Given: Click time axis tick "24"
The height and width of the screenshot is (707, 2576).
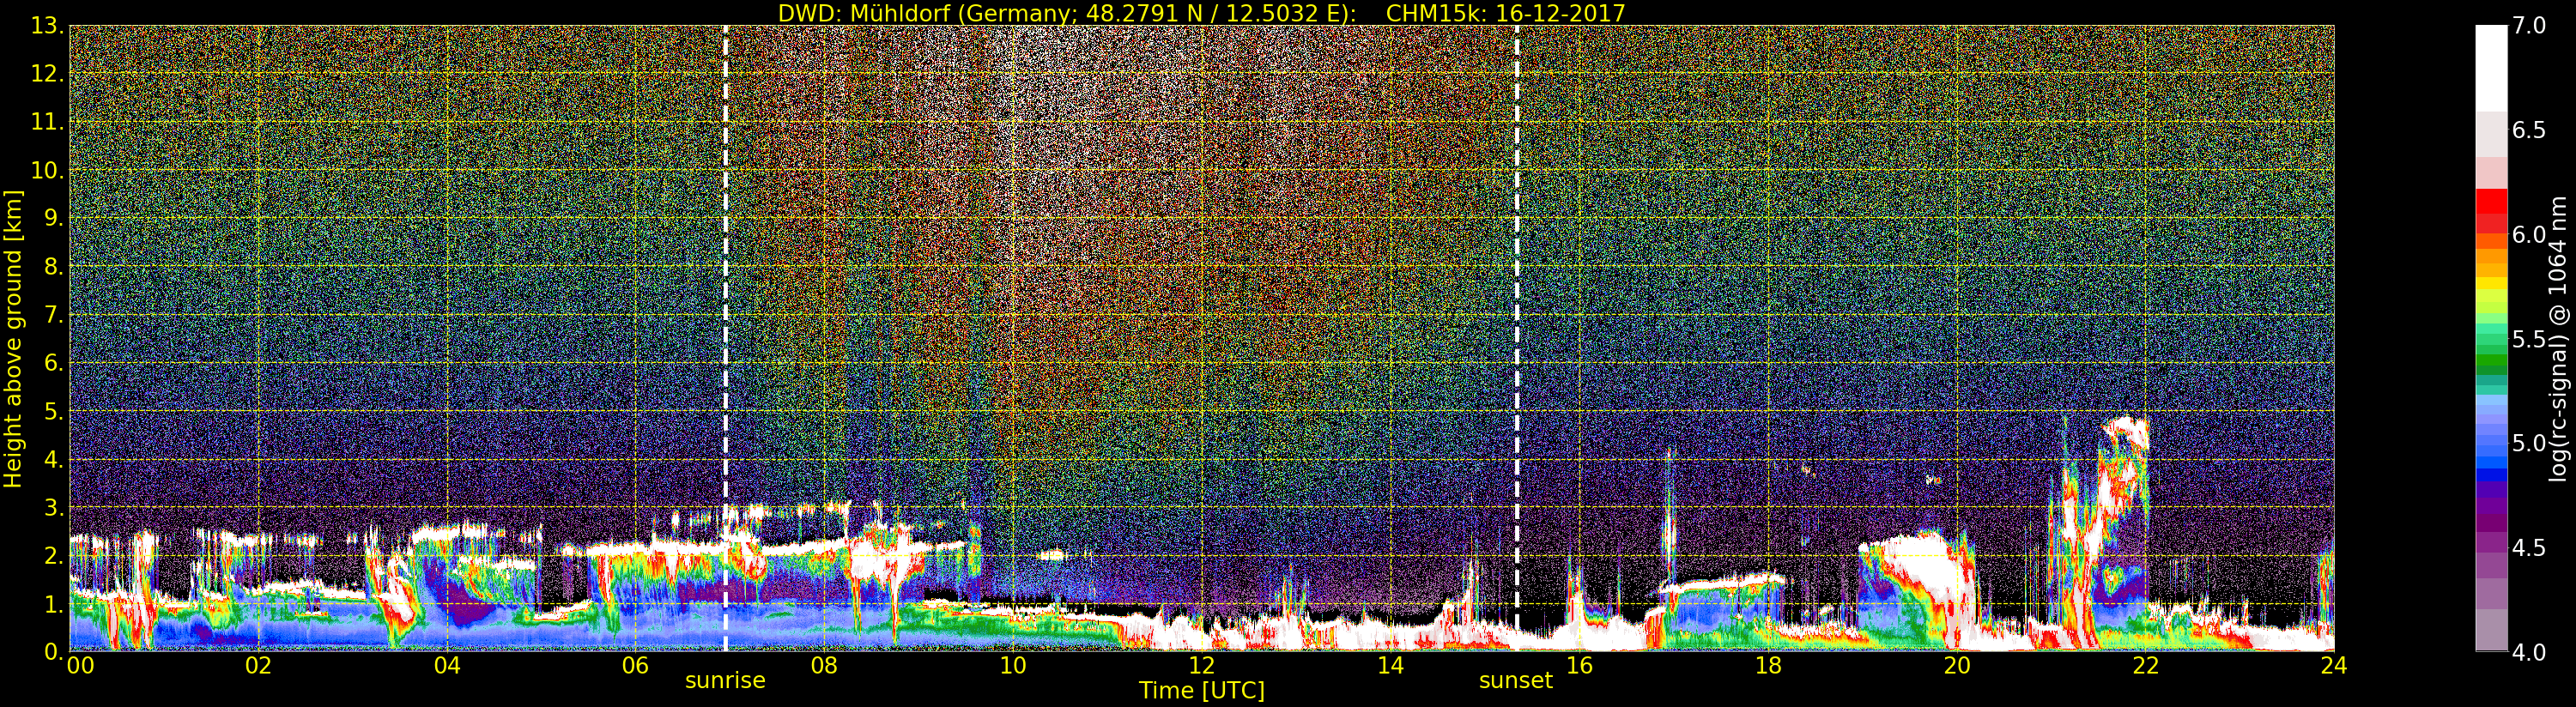Looking at the screenshot, I should [2334, 666].
